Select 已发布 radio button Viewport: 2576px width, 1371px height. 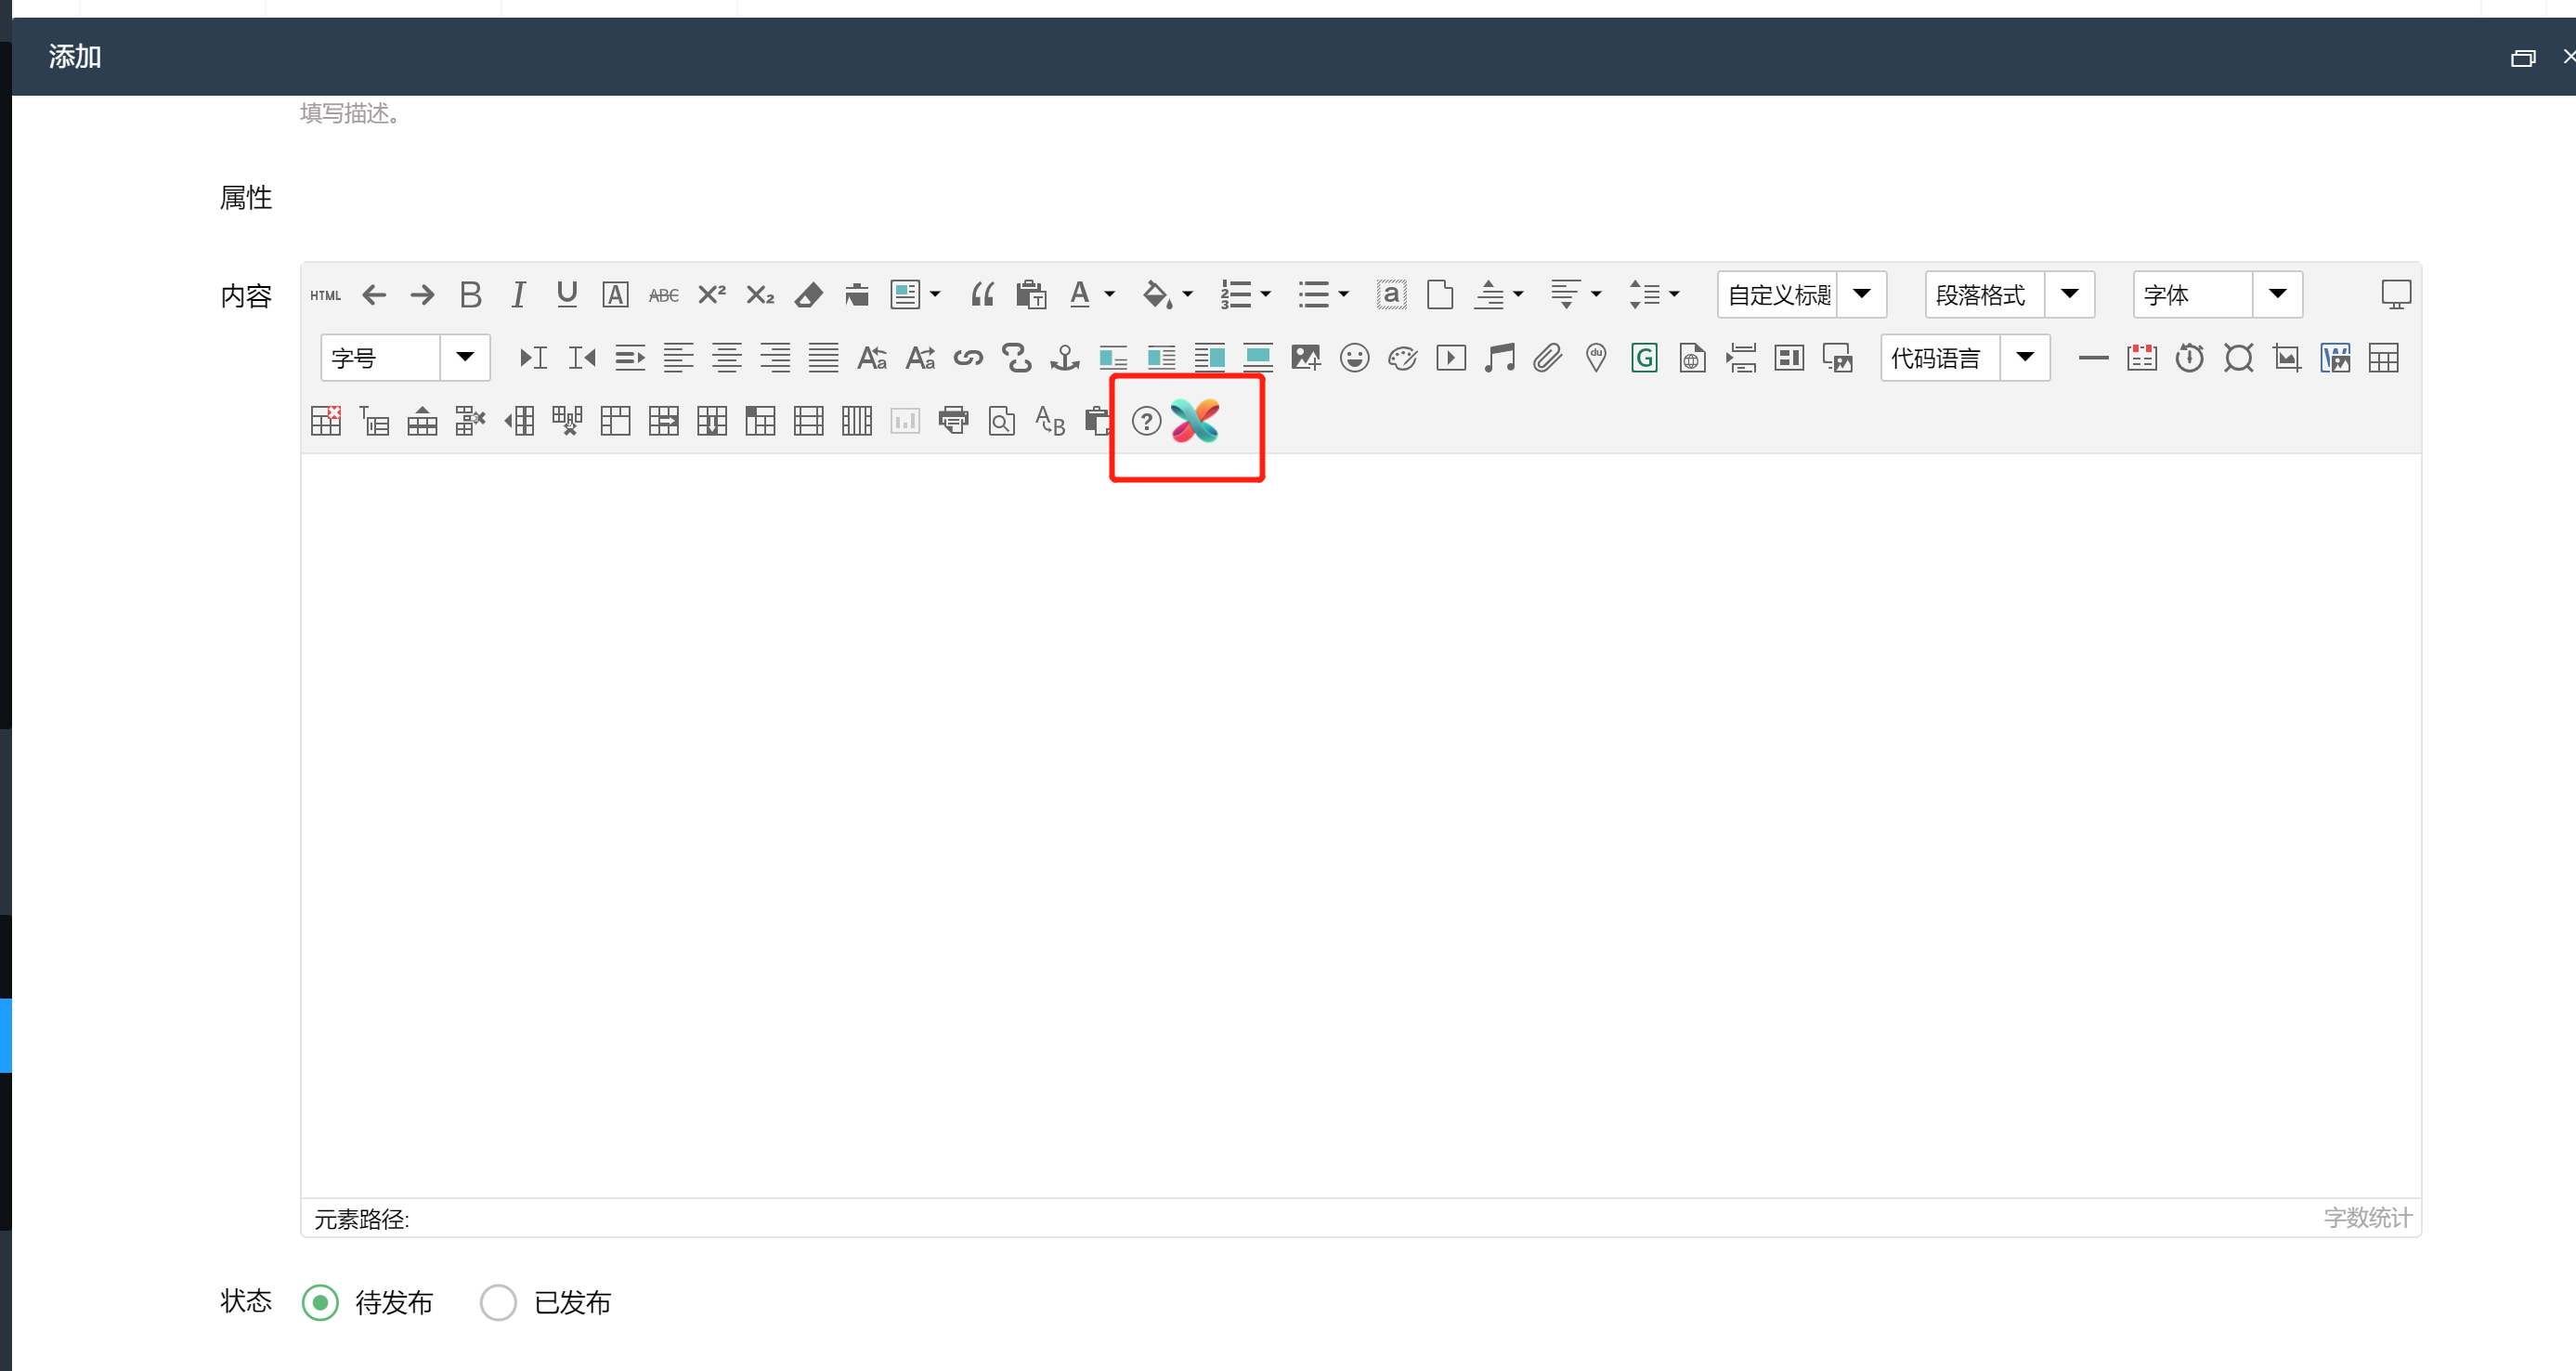coord(500,1304)
